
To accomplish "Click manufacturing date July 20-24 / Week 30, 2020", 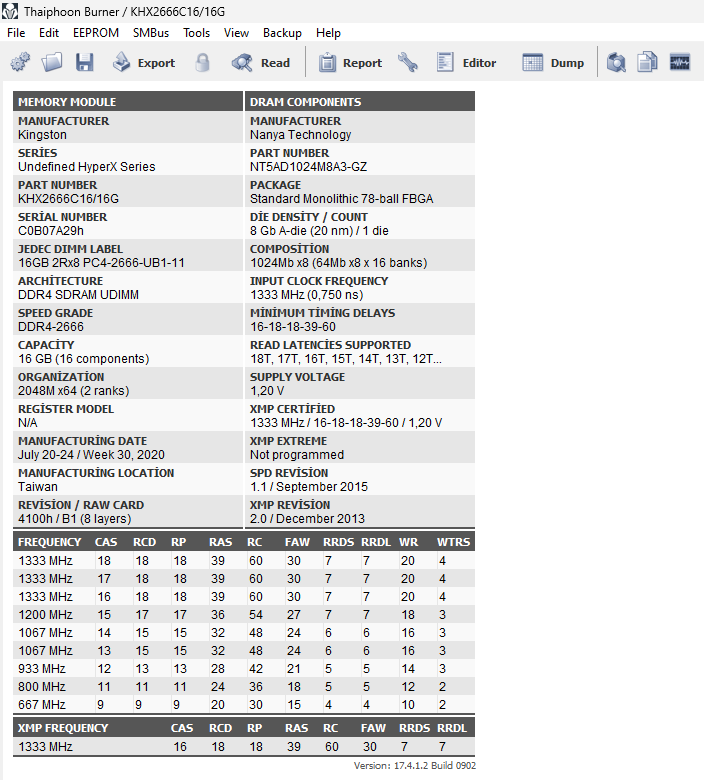I will point(92,455).
